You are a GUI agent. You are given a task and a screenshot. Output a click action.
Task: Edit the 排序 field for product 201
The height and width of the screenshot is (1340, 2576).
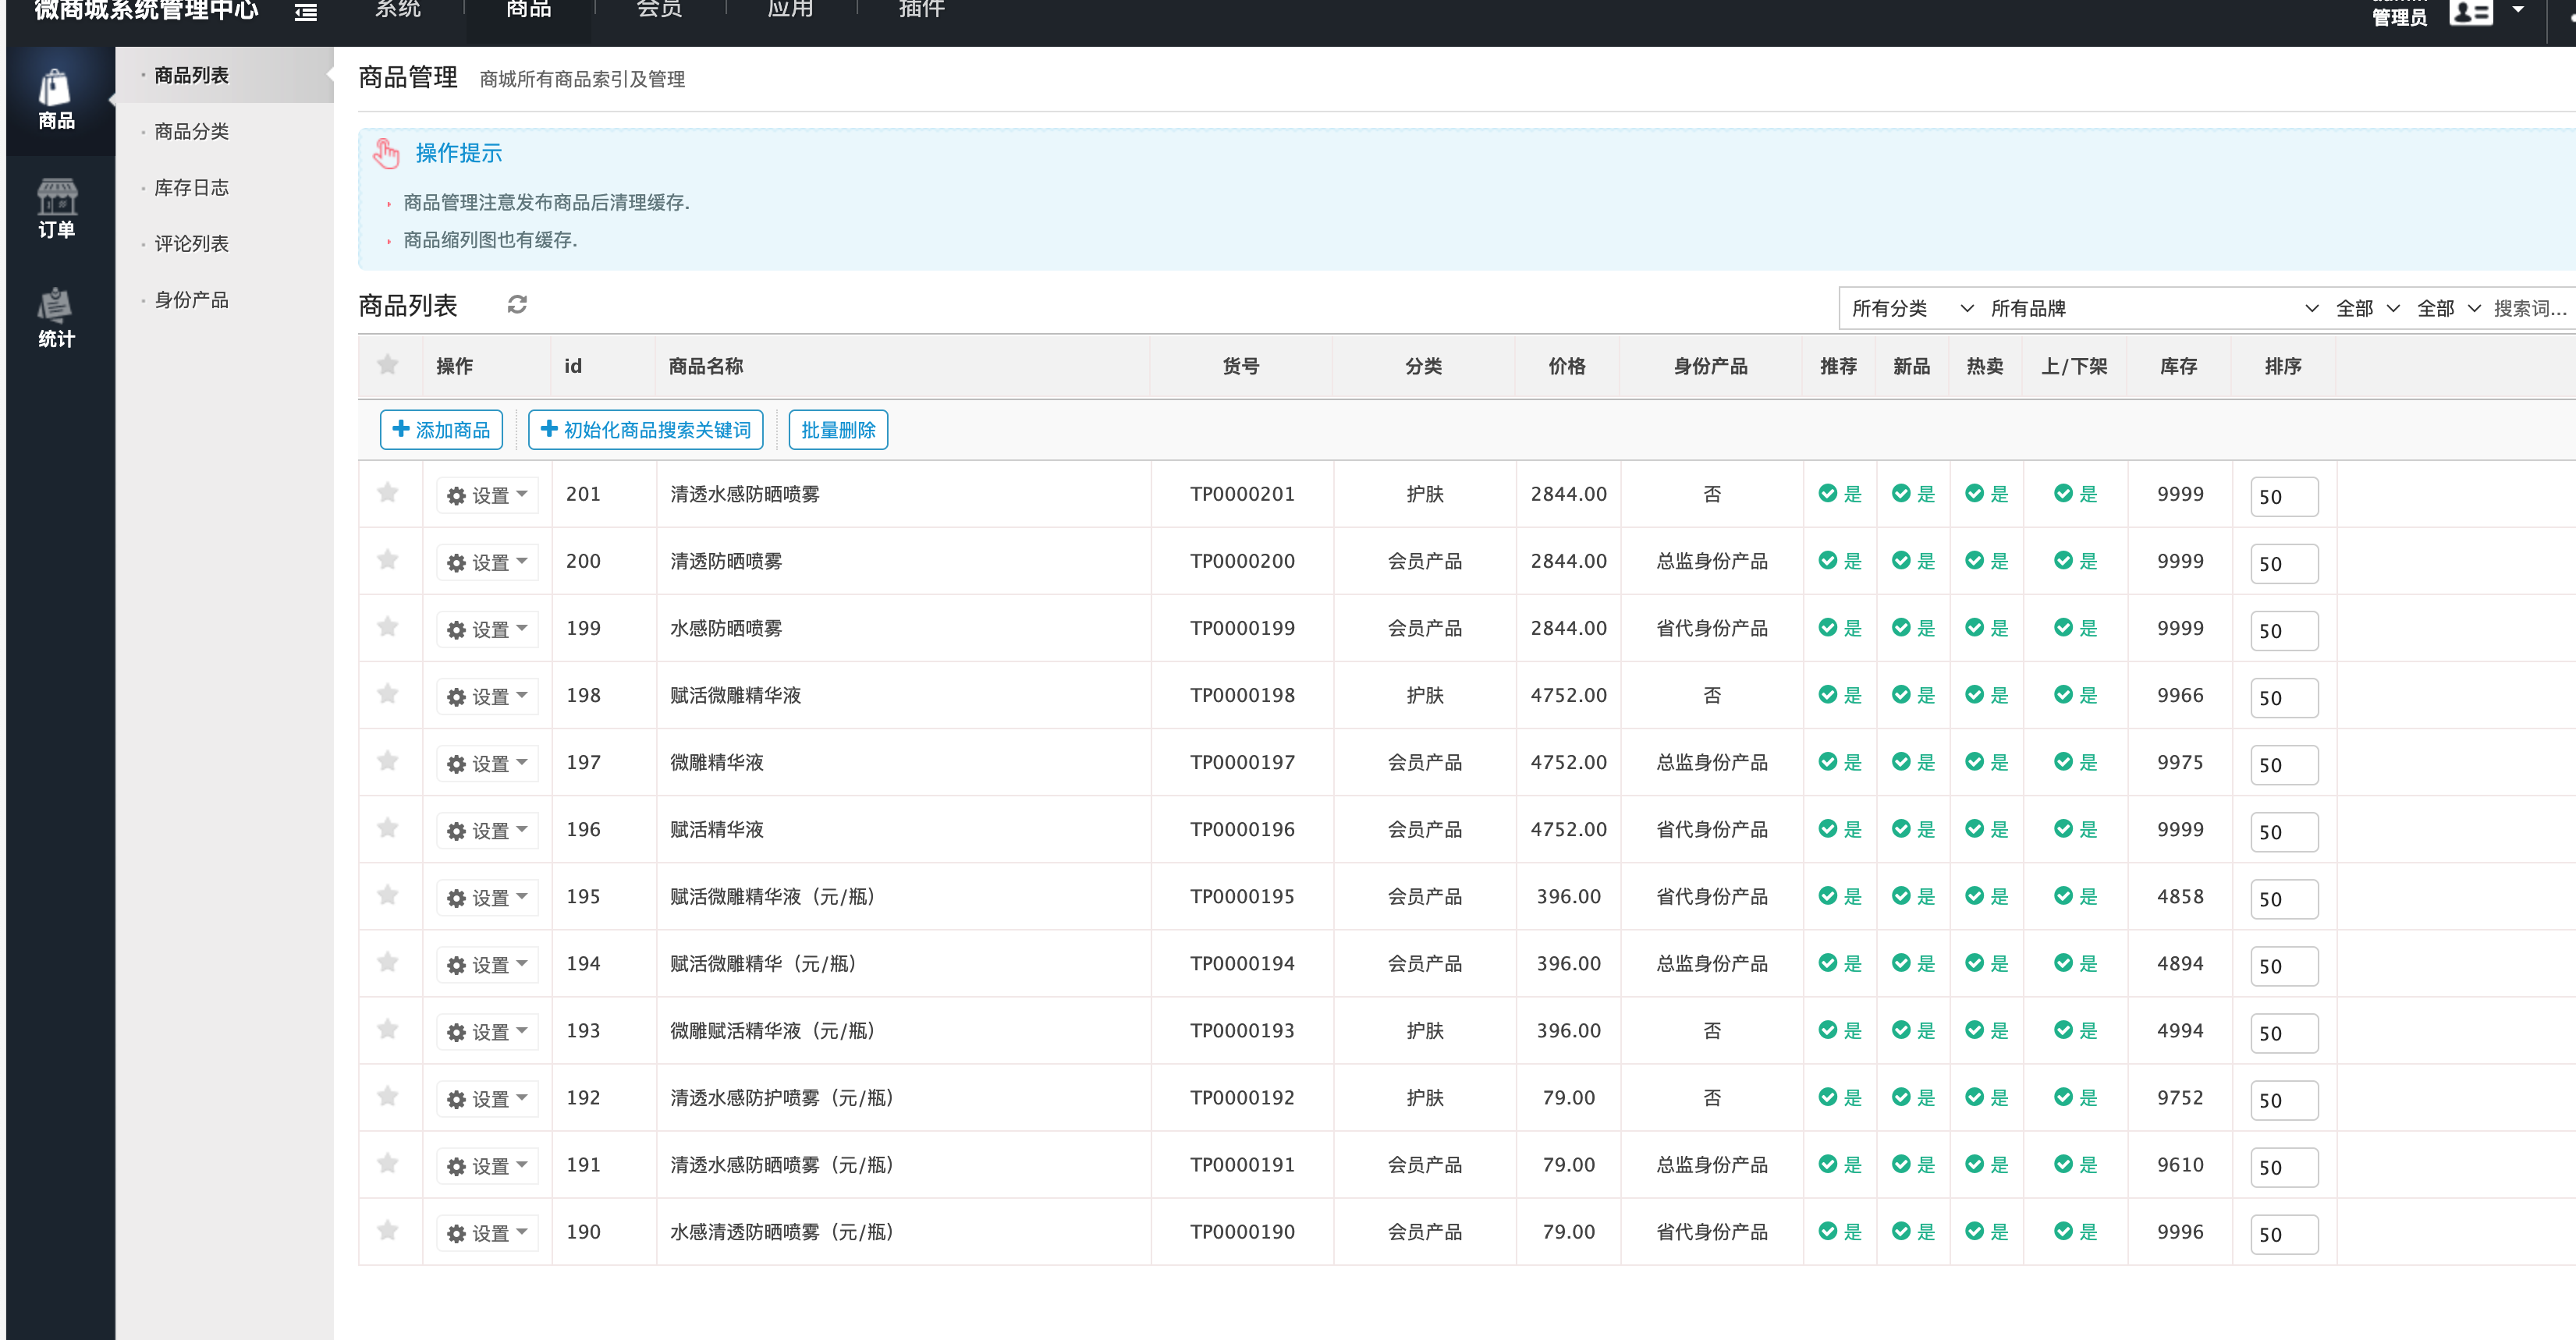[2284, 496]
